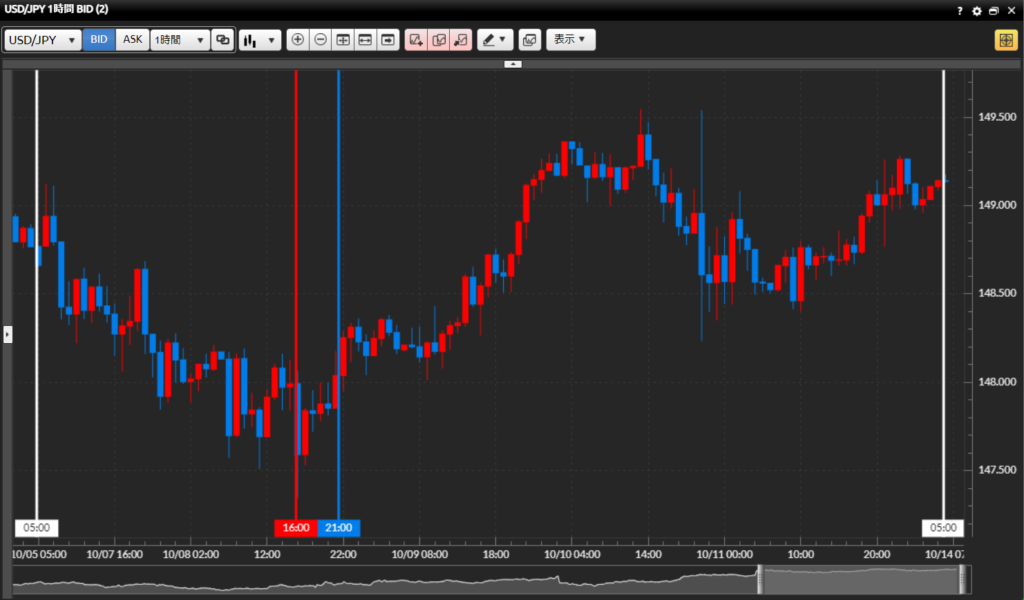Open the USD/JPY currency pair dropdown
Screen dimensions: 1024x600
pyautogui.click(x=42, y=40)
